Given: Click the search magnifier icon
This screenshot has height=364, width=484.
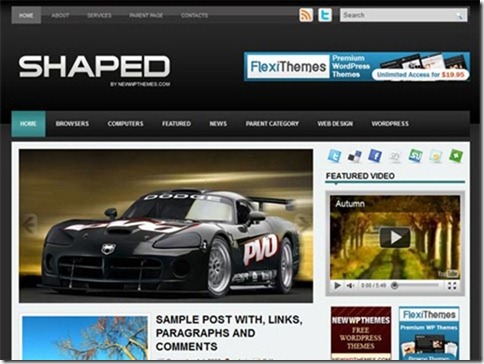Looking at the screenshot, I should (x=460, y=16).
